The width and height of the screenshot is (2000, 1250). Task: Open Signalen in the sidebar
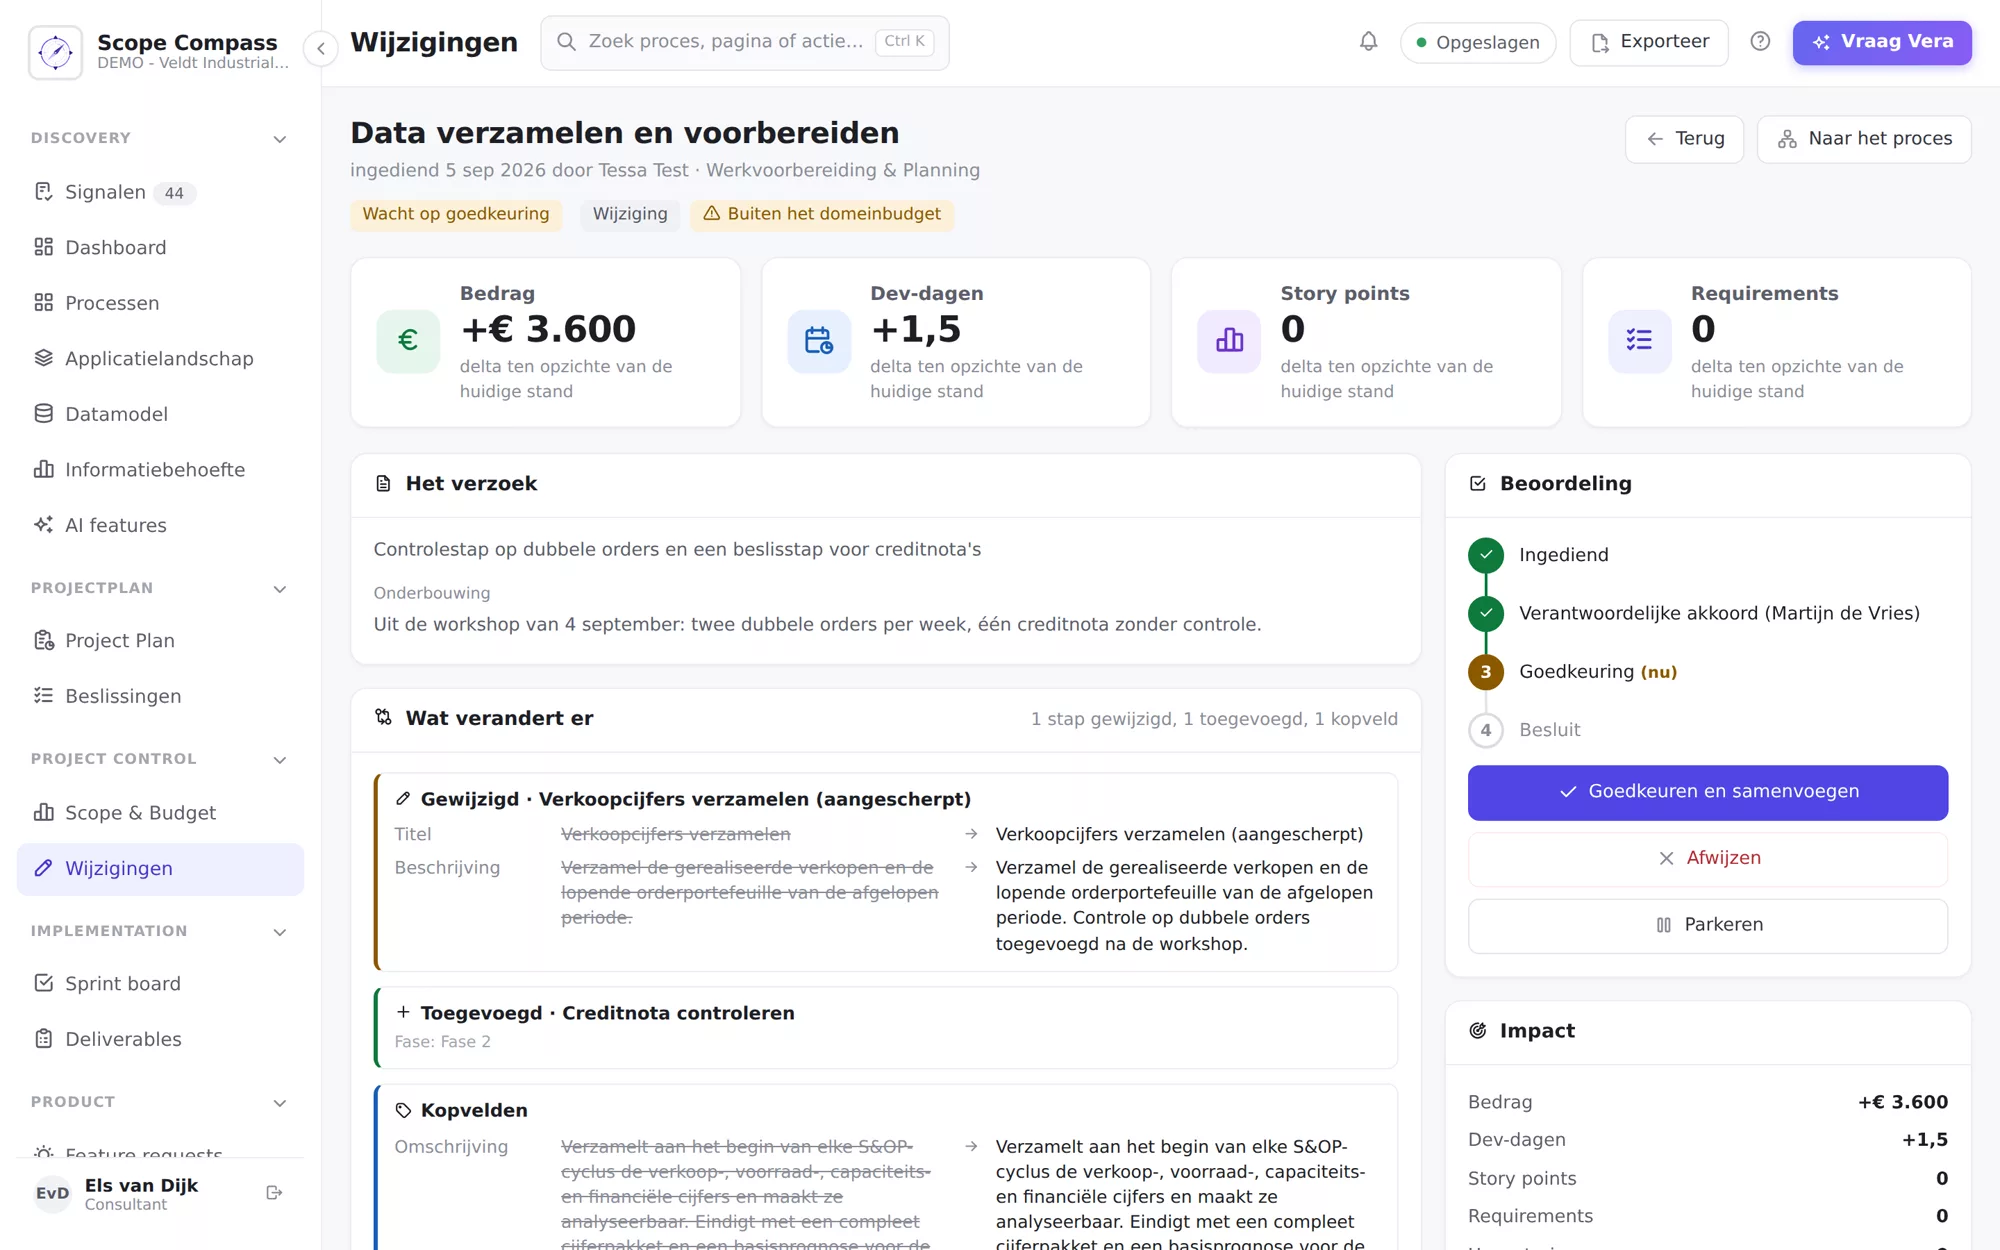tap(160, 192)
